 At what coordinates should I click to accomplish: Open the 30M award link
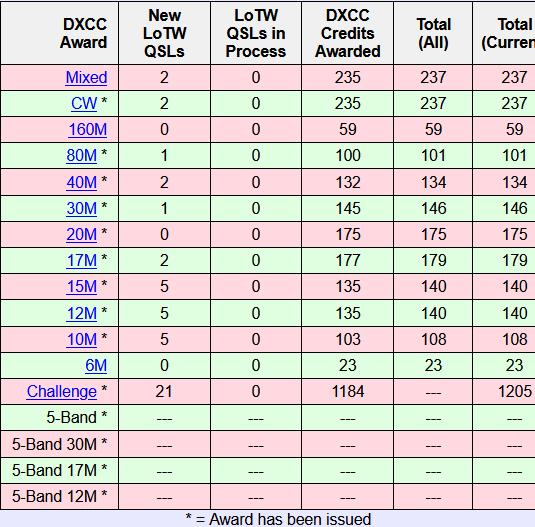point(82,208)
